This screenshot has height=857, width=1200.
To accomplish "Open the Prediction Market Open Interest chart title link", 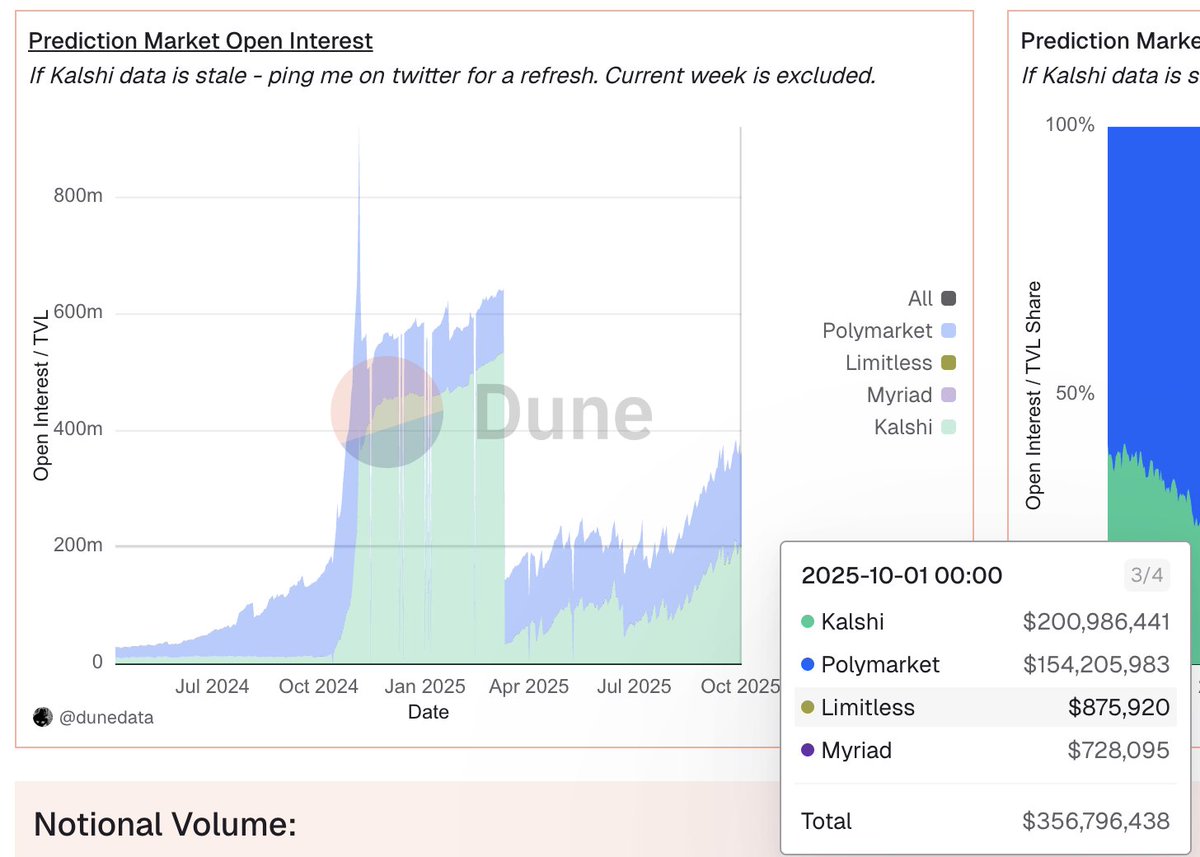I will point(200,41).
